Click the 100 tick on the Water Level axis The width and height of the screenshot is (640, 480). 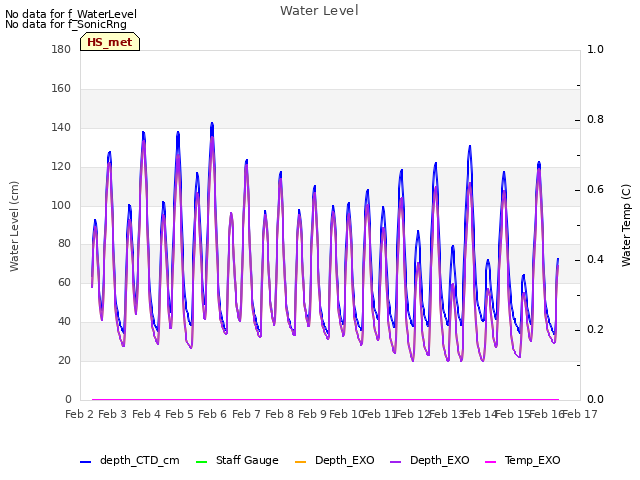[61, 205]
